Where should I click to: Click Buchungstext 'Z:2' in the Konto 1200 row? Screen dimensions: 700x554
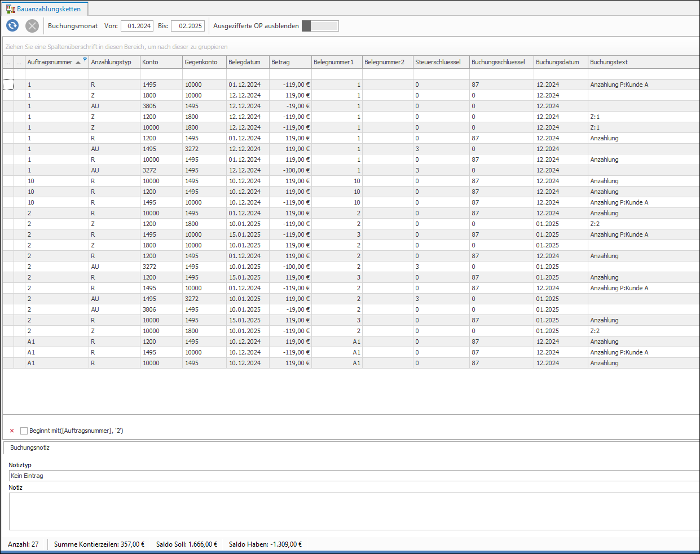point(595,224)
